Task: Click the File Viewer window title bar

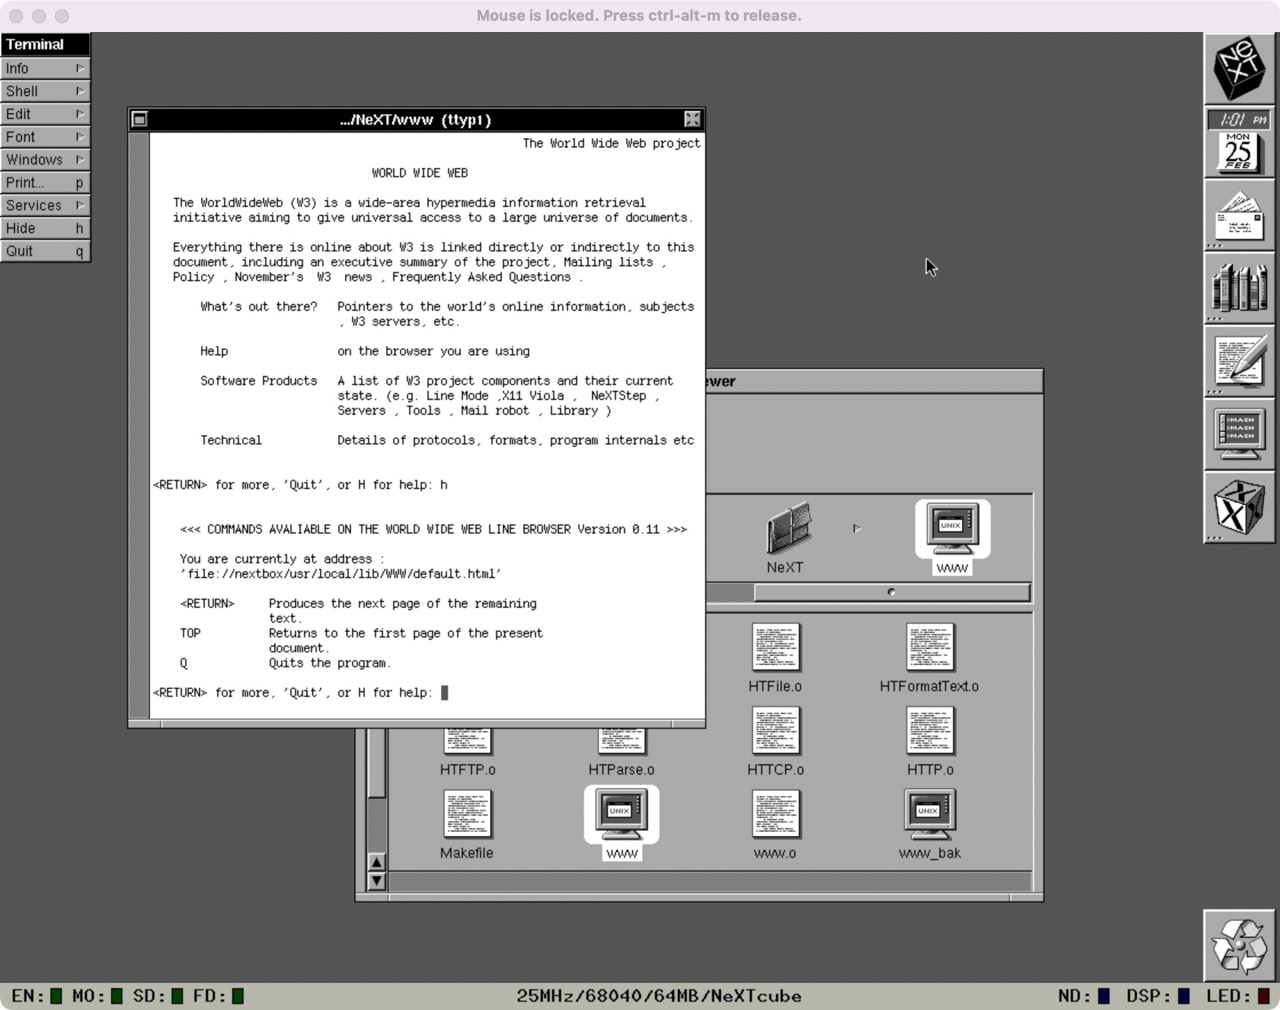Action: click(x=874, y=381)
